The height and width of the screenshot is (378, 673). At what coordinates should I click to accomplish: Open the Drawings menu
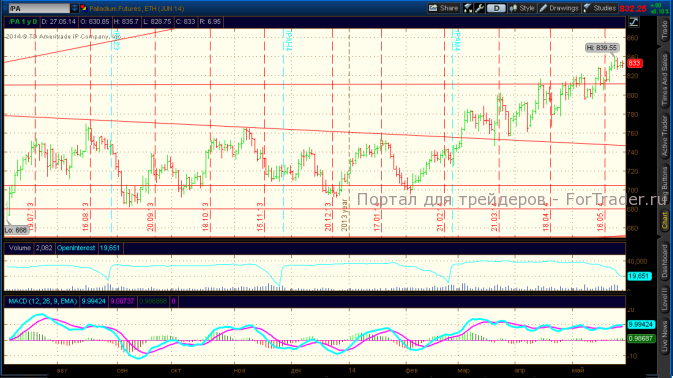pos(559,8)
